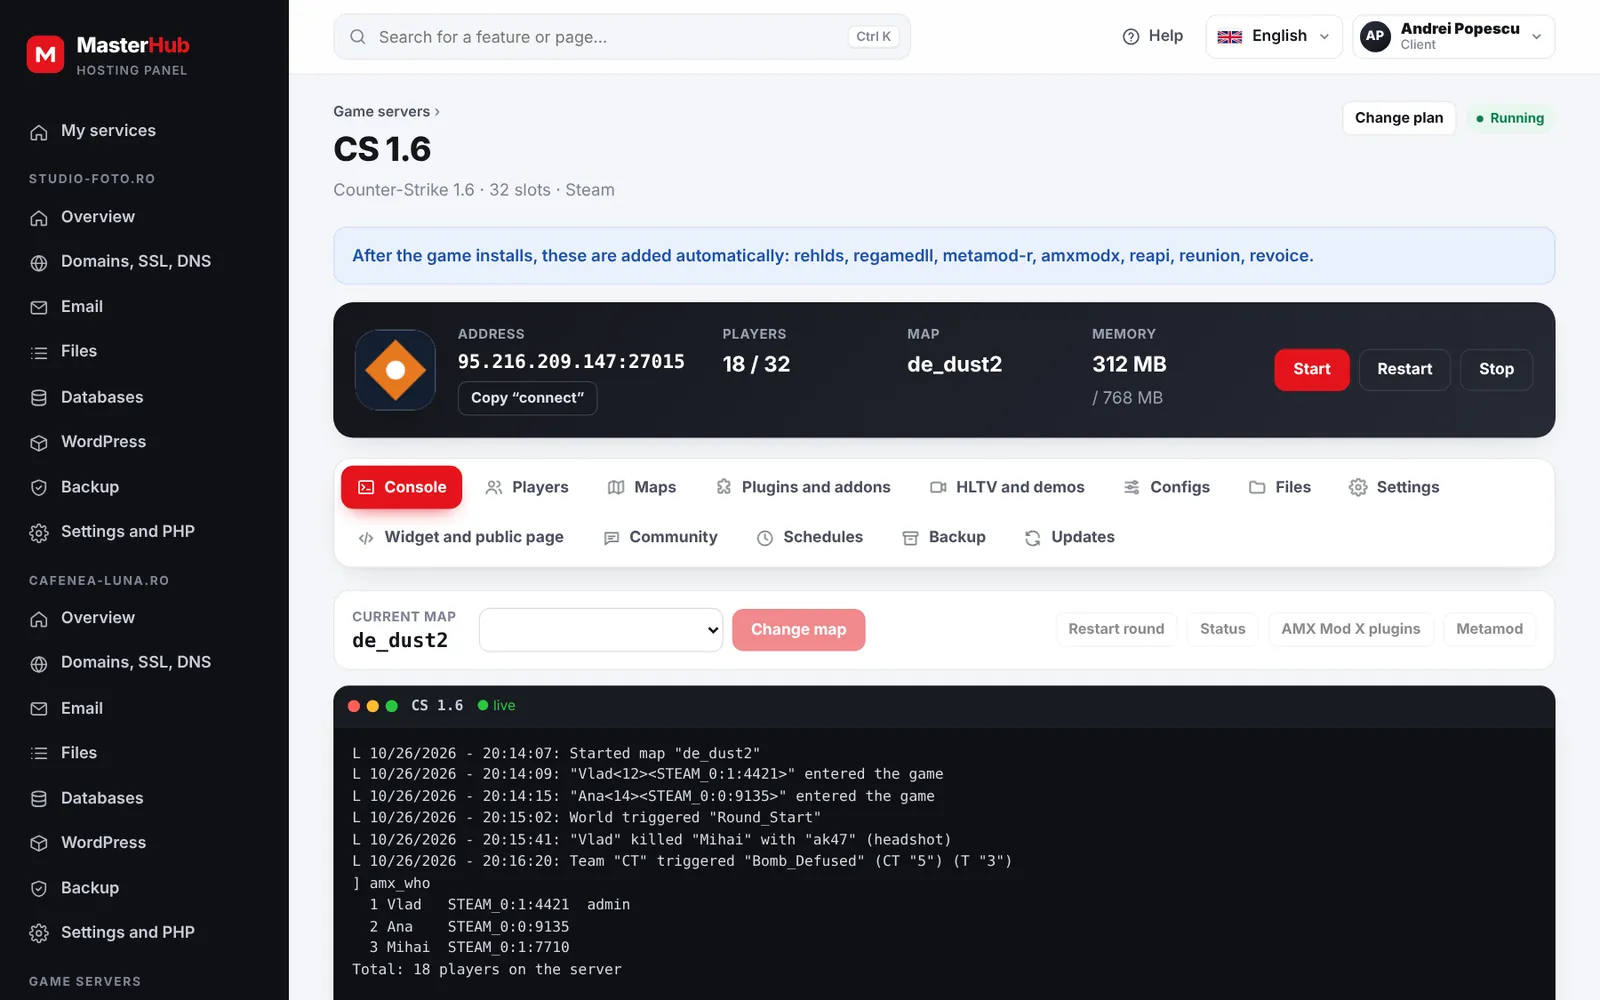Image resolution: width=1600 pixels, height=1000 pixels.
Task: Click the Change plan button
Action: tap(1398, 118)
